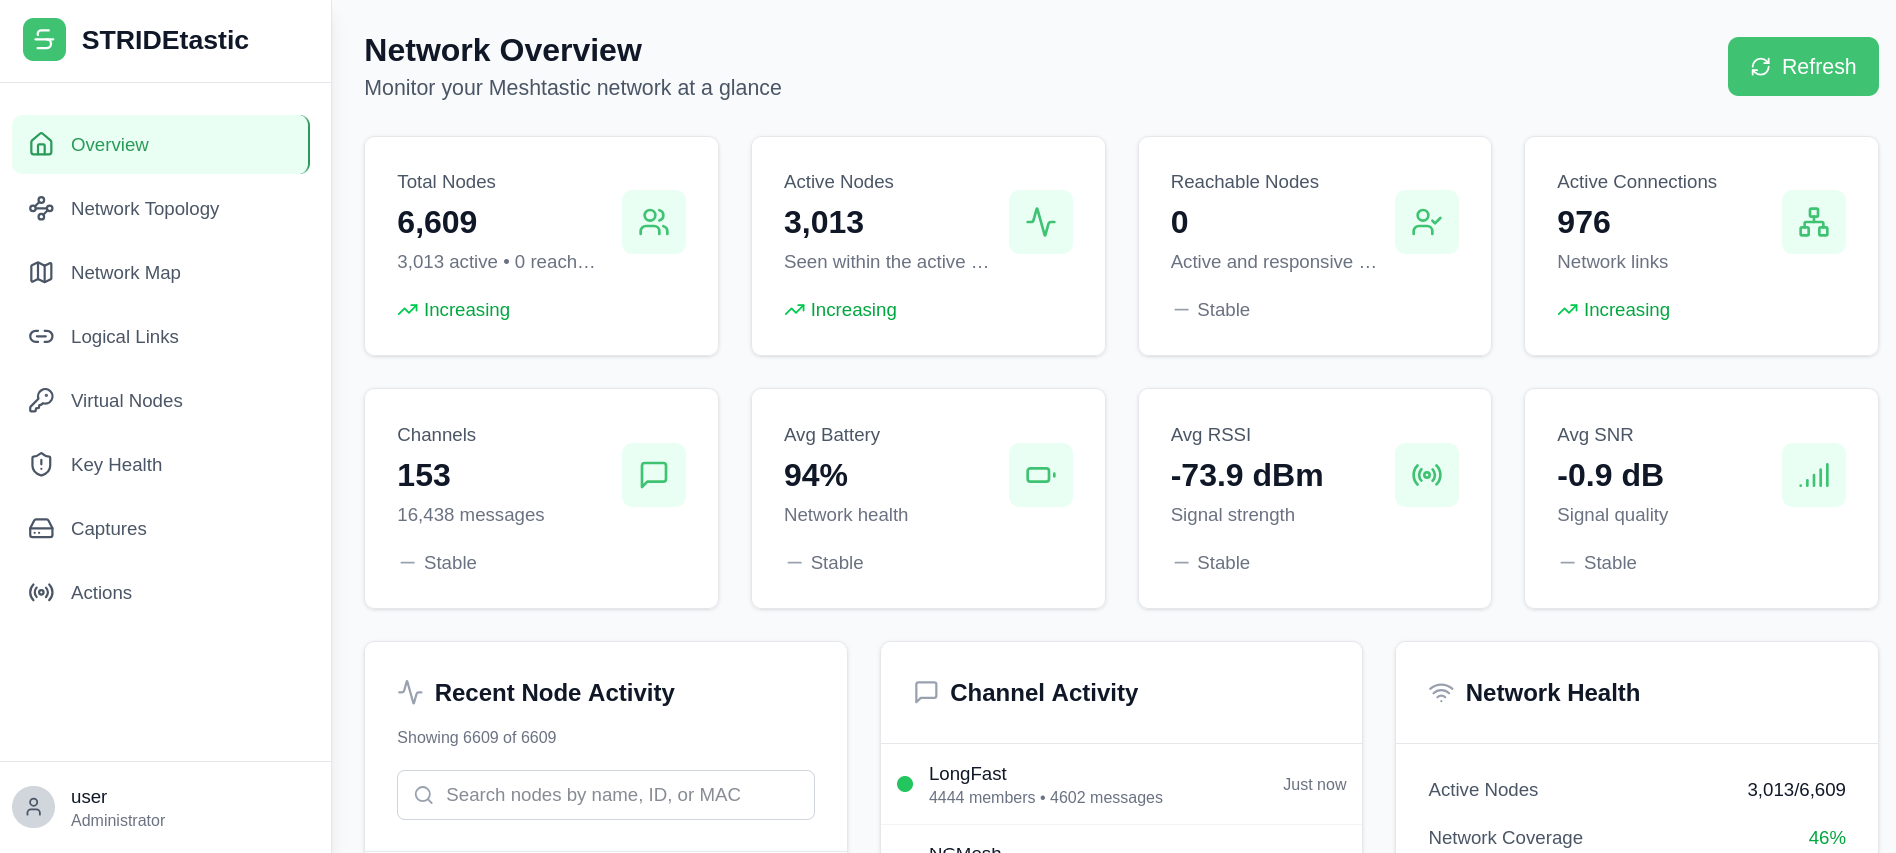Viewport: 1896px width, 853px height.
Task: Open the Network Map page
Action: 161,272
